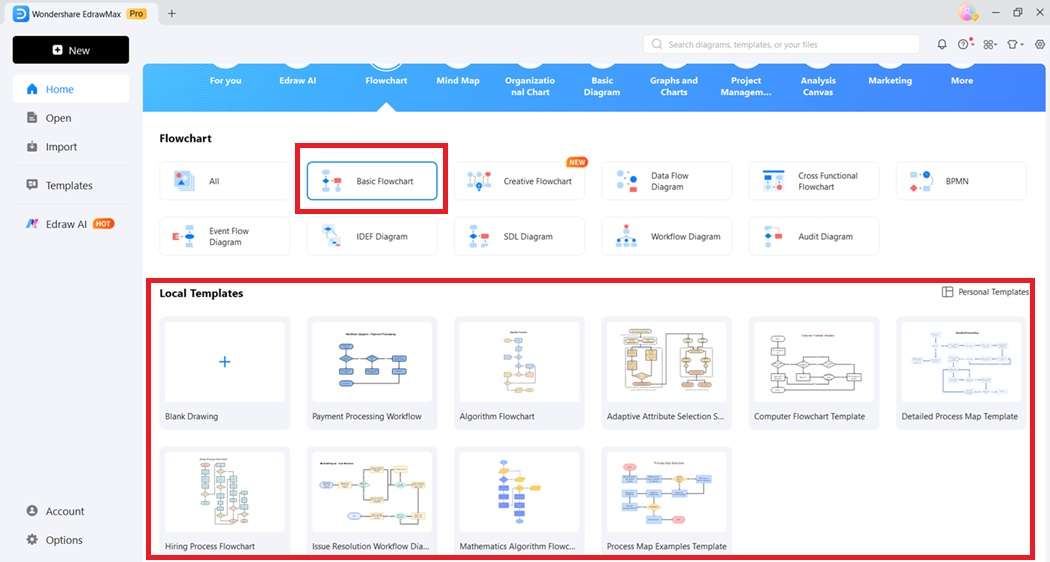Select the All flowchart category icon

(x=184, y=181)
